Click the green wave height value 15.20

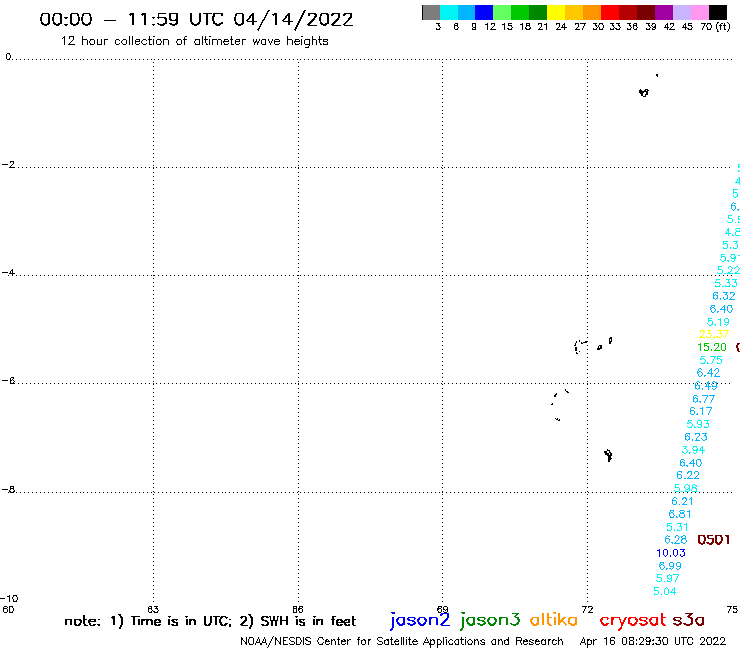(x=712, y=347)
